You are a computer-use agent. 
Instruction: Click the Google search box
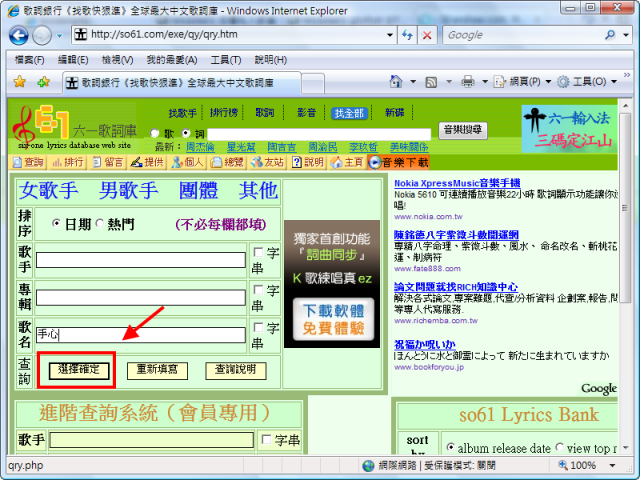[x=522, y=35]
